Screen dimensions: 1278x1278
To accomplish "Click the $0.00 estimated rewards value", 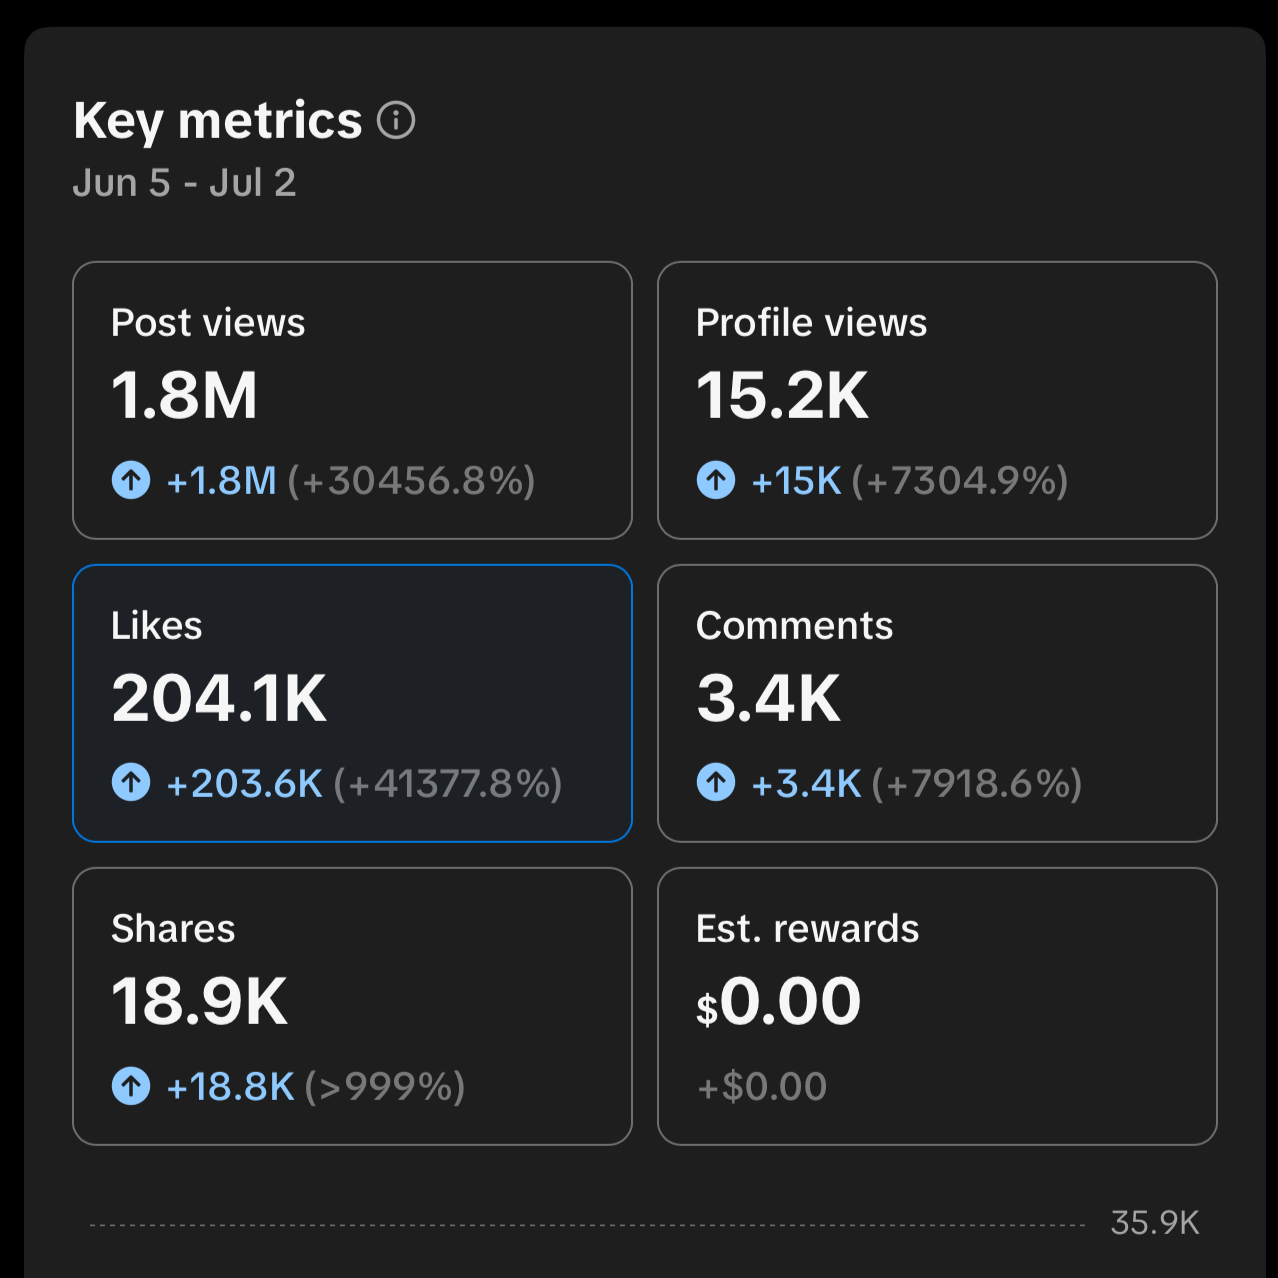I will tap(778, 1001).
